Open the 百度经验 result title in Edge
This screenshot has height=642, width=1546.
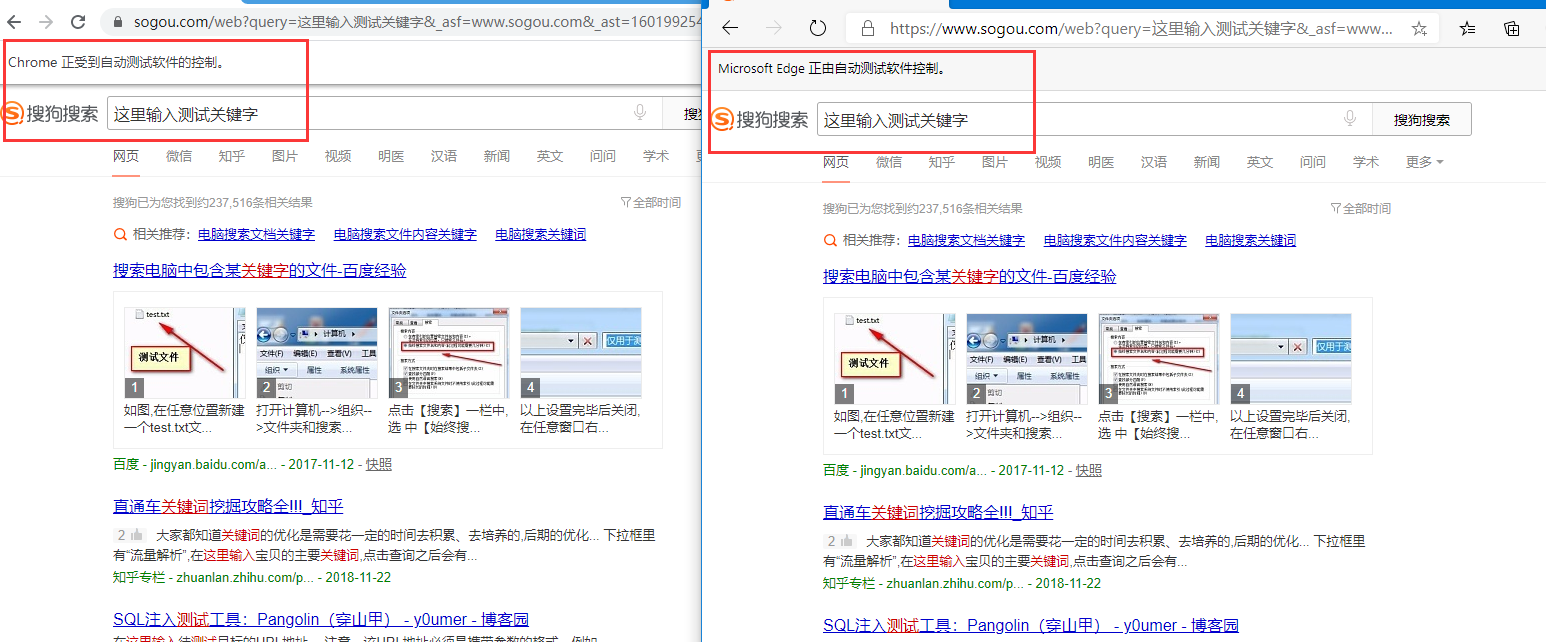click(x=970, y=277)
